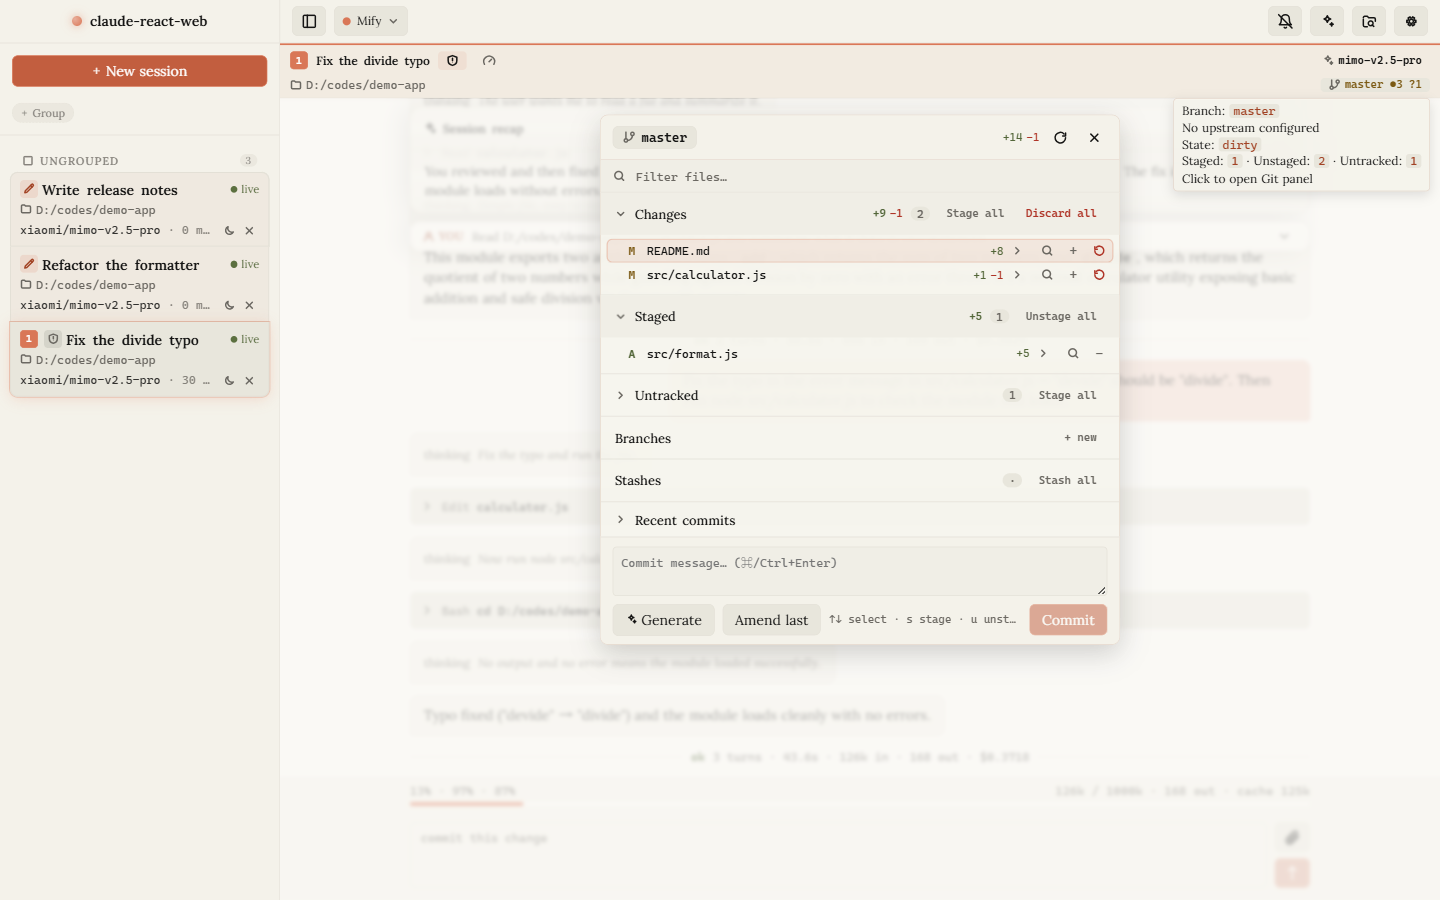This screenshot has width=1440, height=900.
Task: Focus the Commit message text area
Action: click(860, 571)
